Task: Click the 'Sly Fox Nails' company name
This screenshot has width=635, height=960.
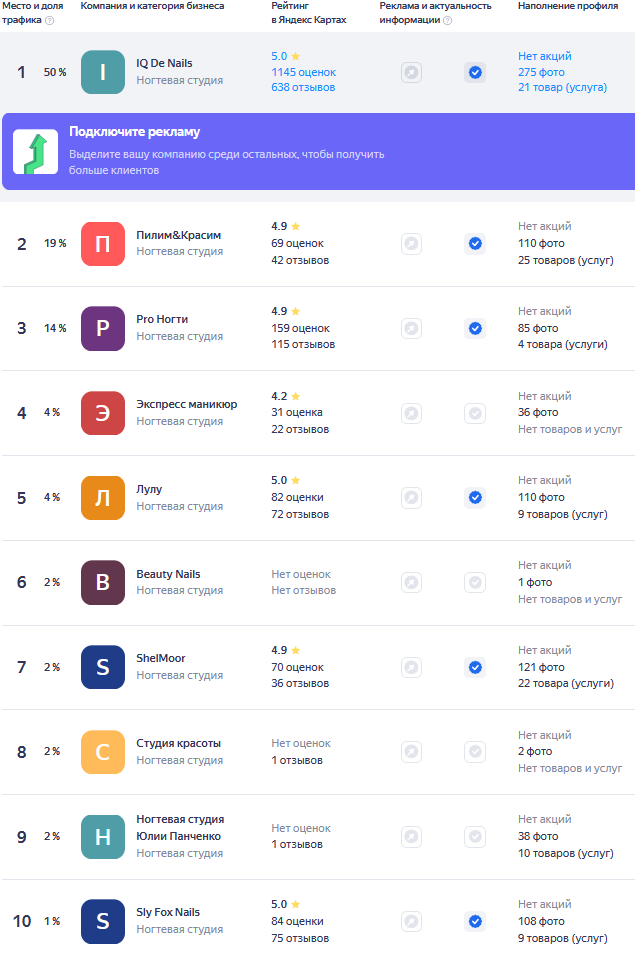Action: (168, 912)
